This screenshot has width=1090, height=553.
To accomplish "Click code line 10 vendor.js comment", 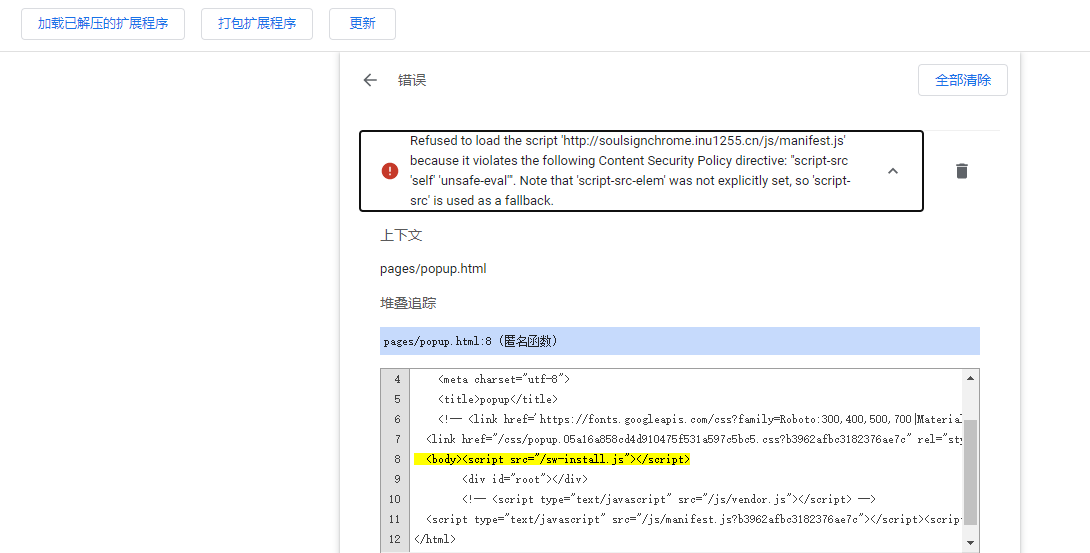I will 669,499.
